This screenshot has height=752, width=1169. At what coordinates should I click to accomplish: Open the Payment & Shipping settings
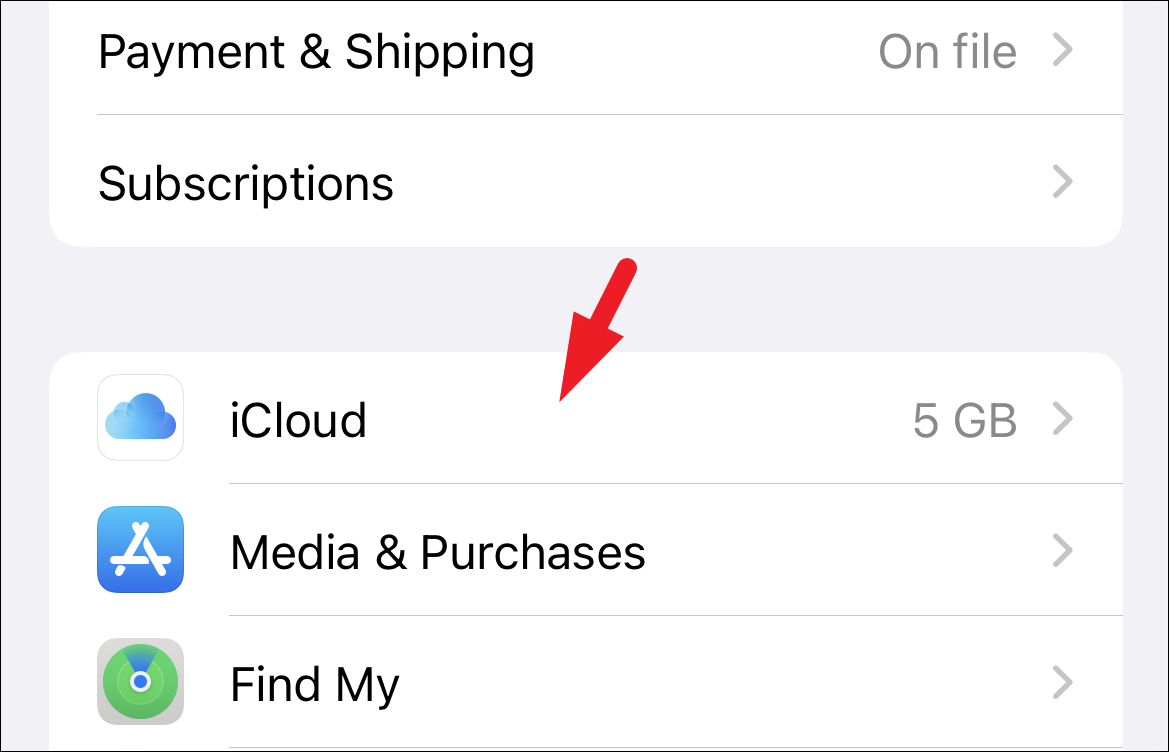click(586, 52)
